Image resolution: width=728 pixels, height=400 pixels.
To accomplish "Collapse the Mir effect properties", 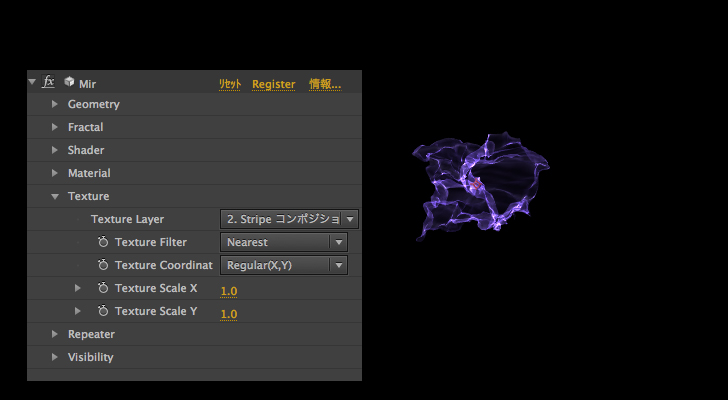I will click(33, 83).
